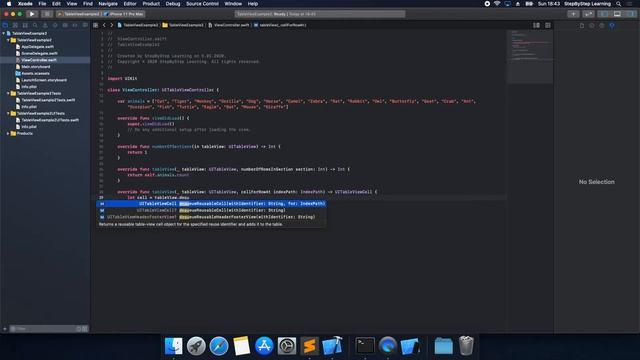Collapse the TableViewExample2 folder group

8,40
